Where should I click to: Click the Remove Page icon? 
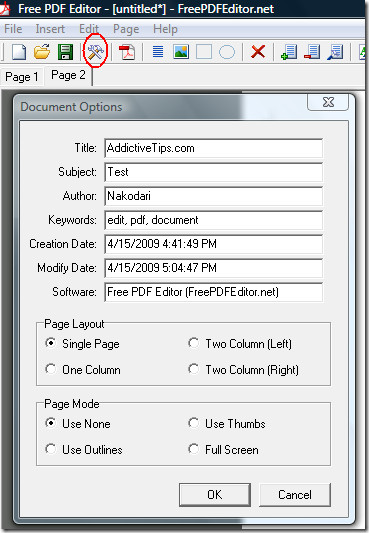[x=312, y=52]
